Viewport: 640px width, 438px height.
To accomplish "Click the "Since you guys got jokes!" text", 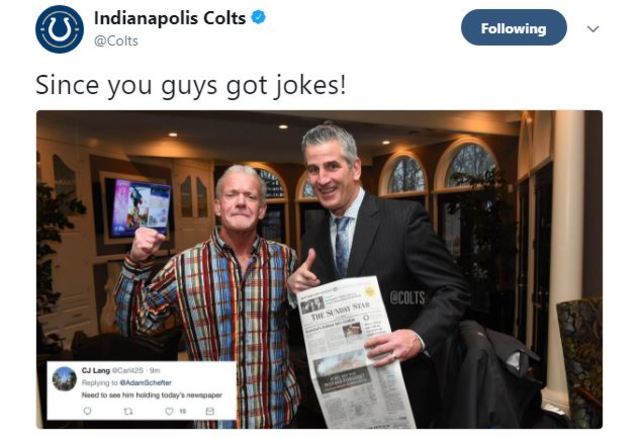I will coord(191,86).
